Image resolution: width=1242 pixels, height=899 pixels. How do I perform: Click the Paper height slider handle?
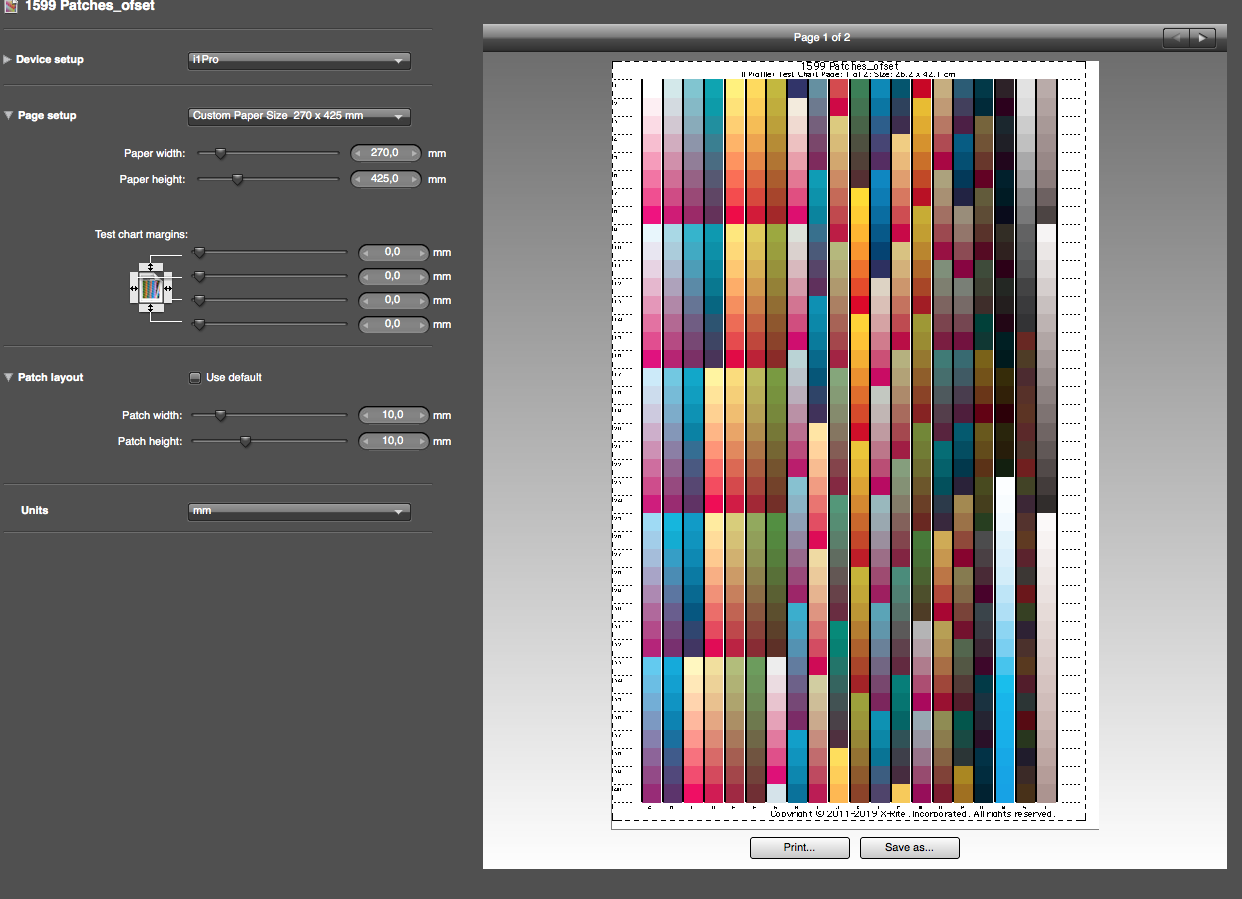point(237,179)
